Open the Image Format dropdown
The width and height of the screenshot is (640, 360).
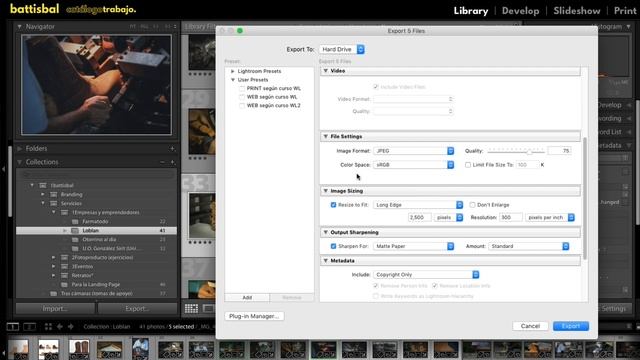tap(413, 151)
